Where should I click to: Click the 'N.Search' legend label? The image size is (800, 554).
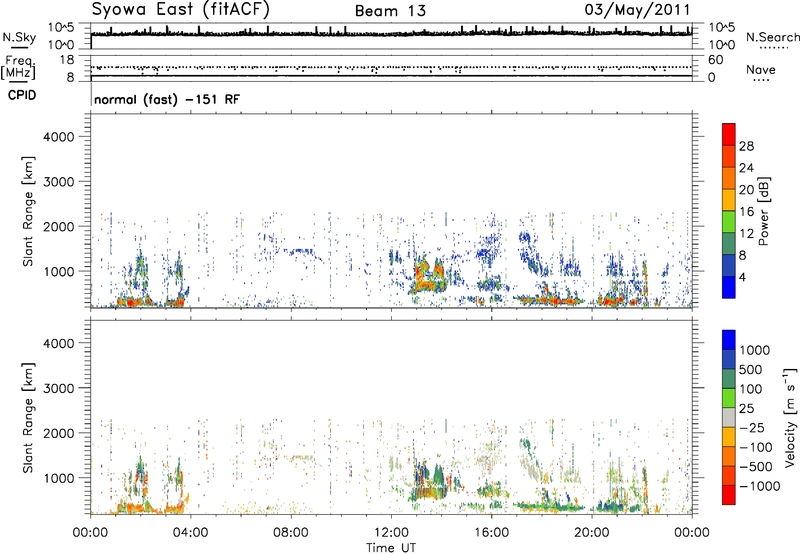coord(772,37)
